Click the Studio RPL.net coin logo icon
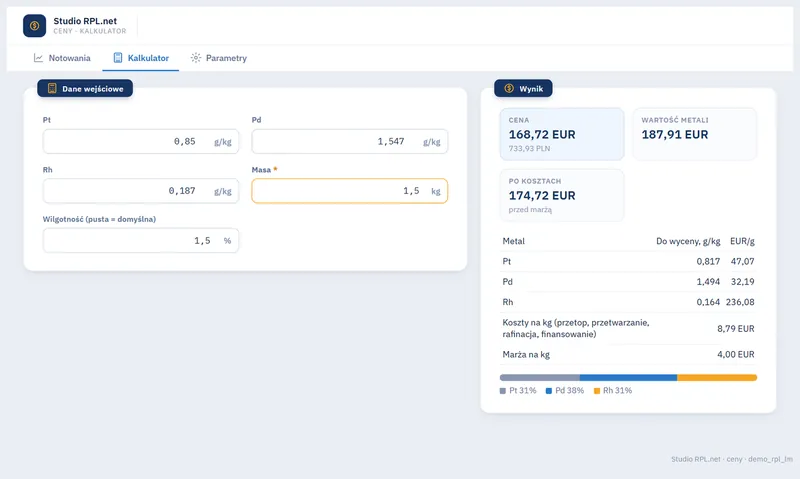The image size is (800, 479). point(34,26)
